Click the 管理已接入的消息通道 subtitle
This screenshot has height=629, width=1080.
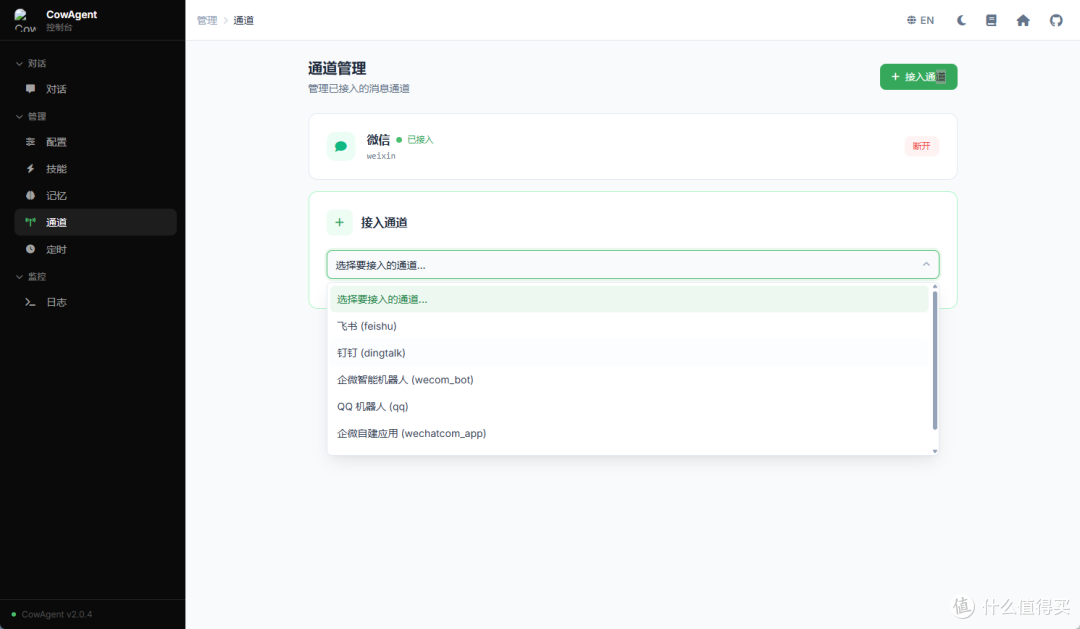point(359,88)
